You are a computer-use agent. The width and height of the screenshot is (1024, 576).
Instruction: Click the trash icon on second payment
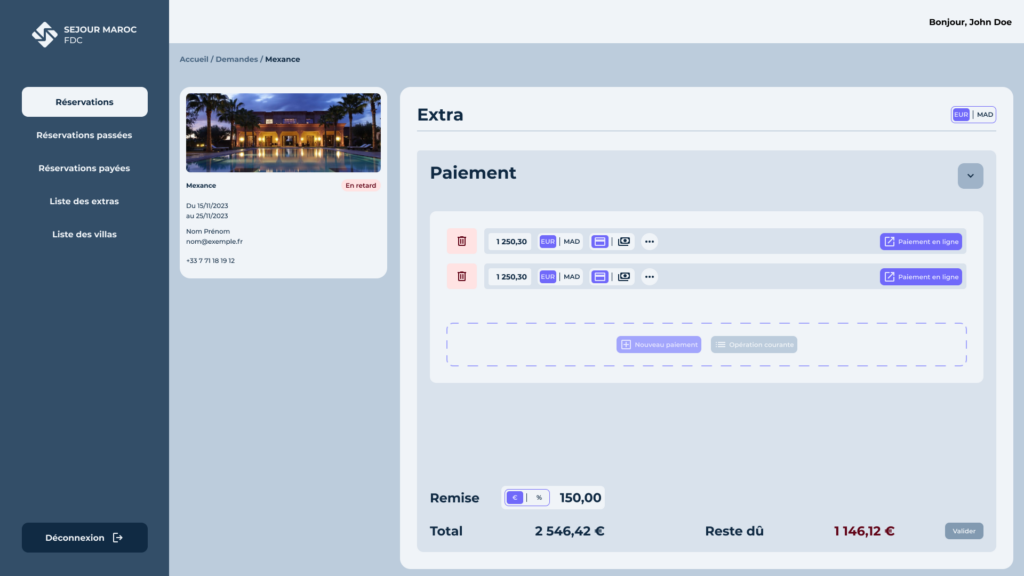pos(461,276)
